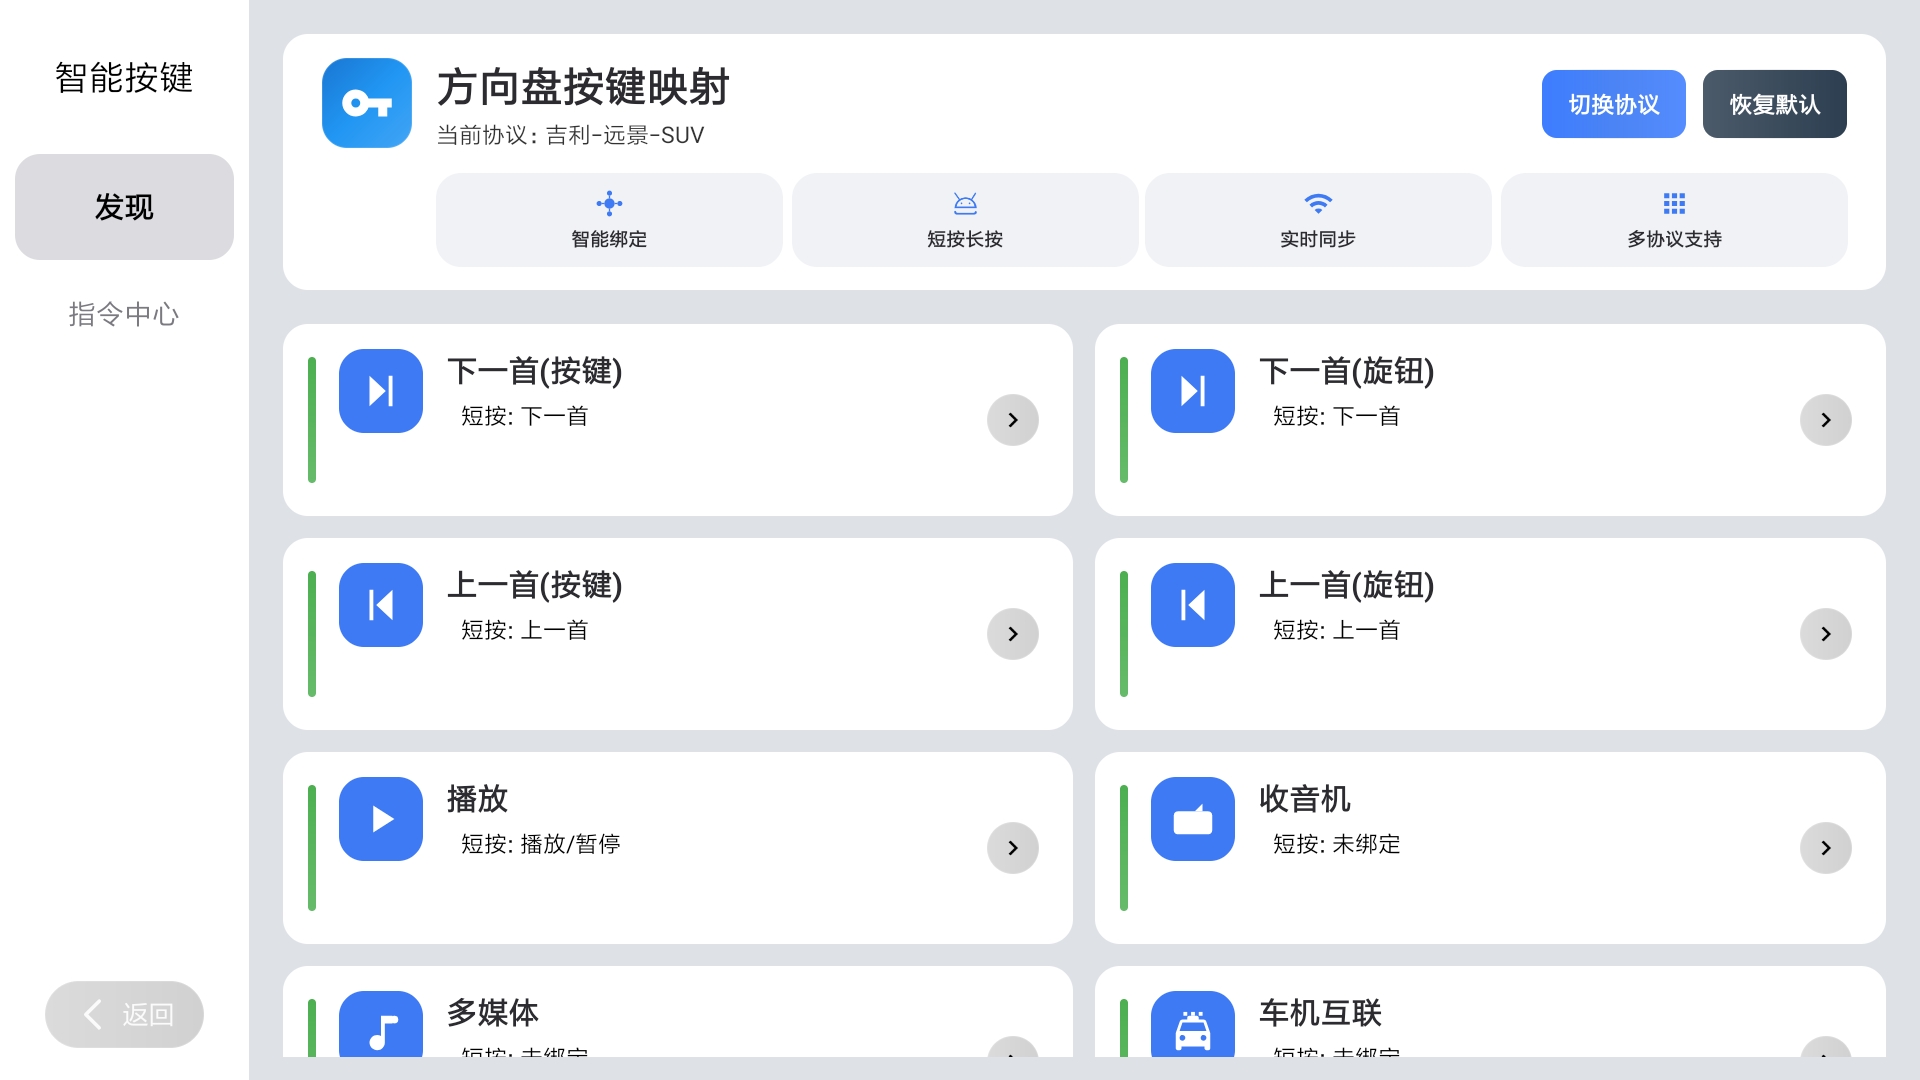Open the 多协议支持 grid icon

point(1674,218)
